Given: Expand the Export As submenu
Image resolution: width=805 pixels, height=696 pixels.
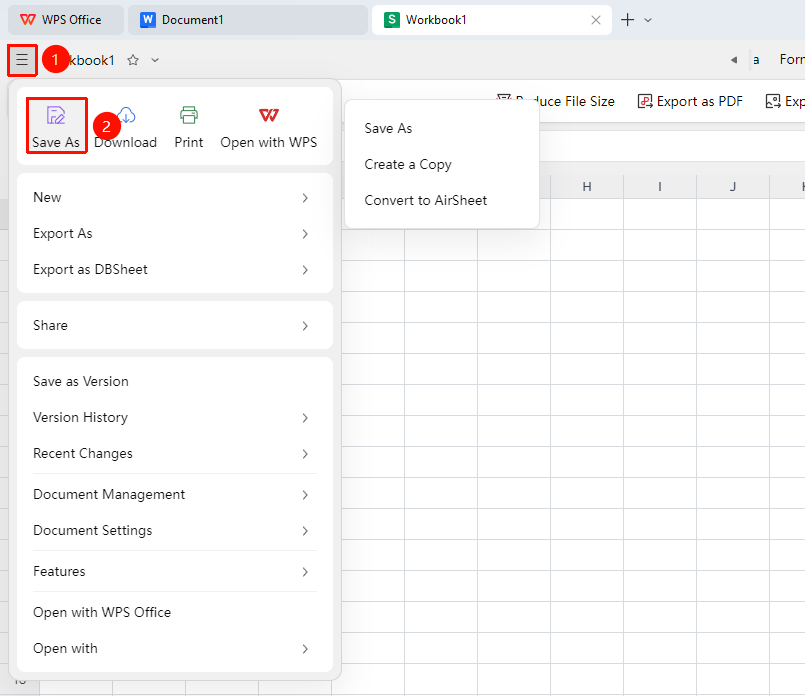Looking at the screenshot, I should (x=175, y=234).
